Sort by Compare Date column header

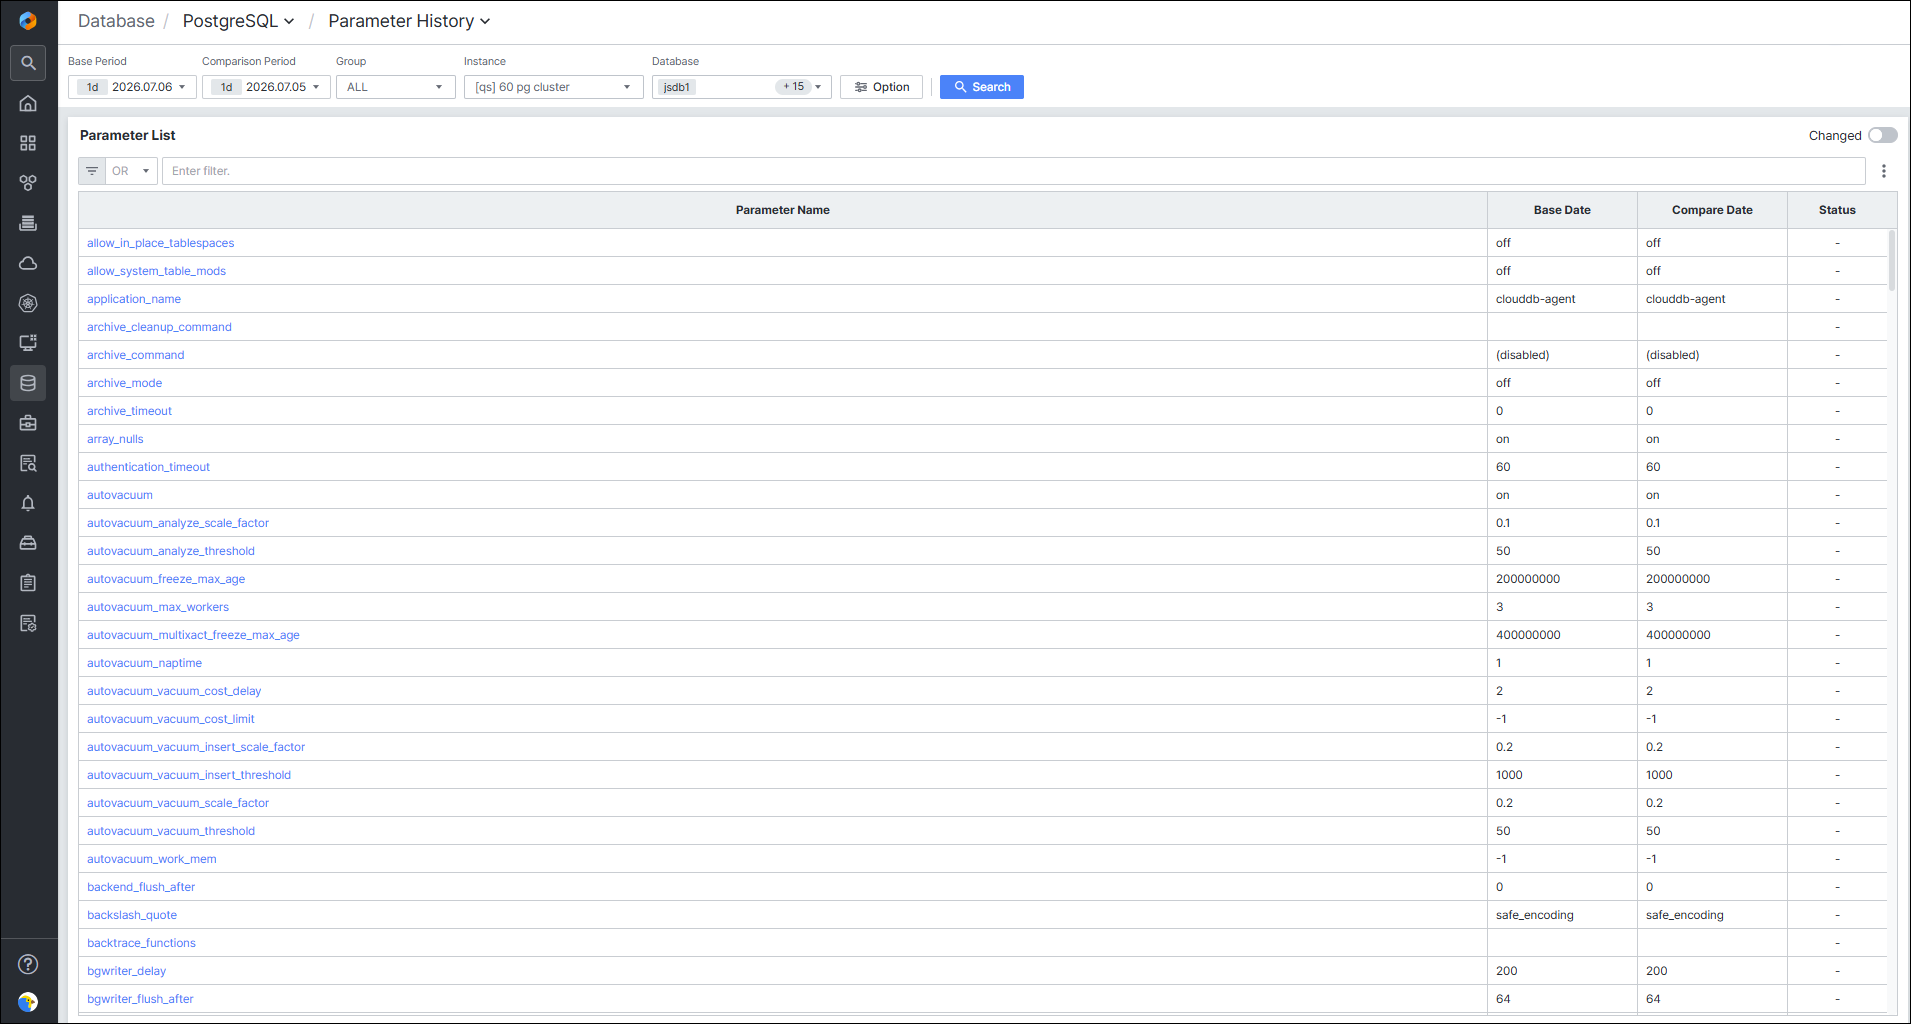pyautogui.click(x=1712, y=210)
